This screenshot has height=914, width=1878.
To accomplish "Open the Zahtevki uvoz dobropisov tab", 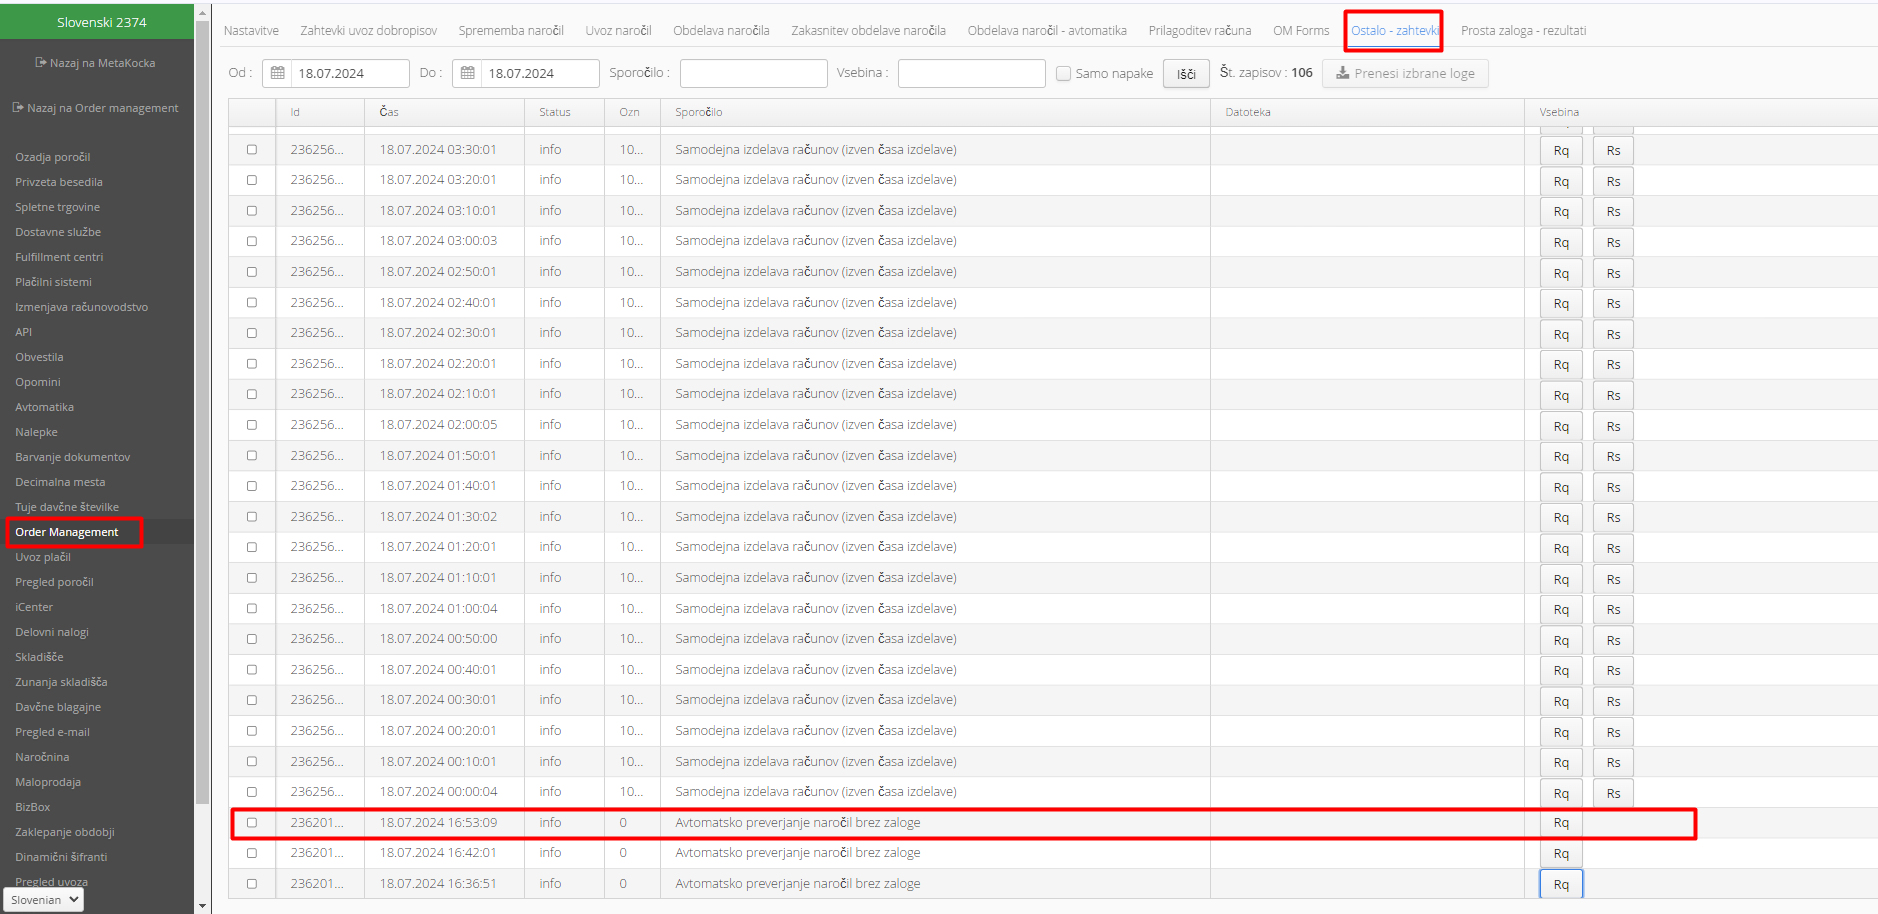I will point(369,31).
